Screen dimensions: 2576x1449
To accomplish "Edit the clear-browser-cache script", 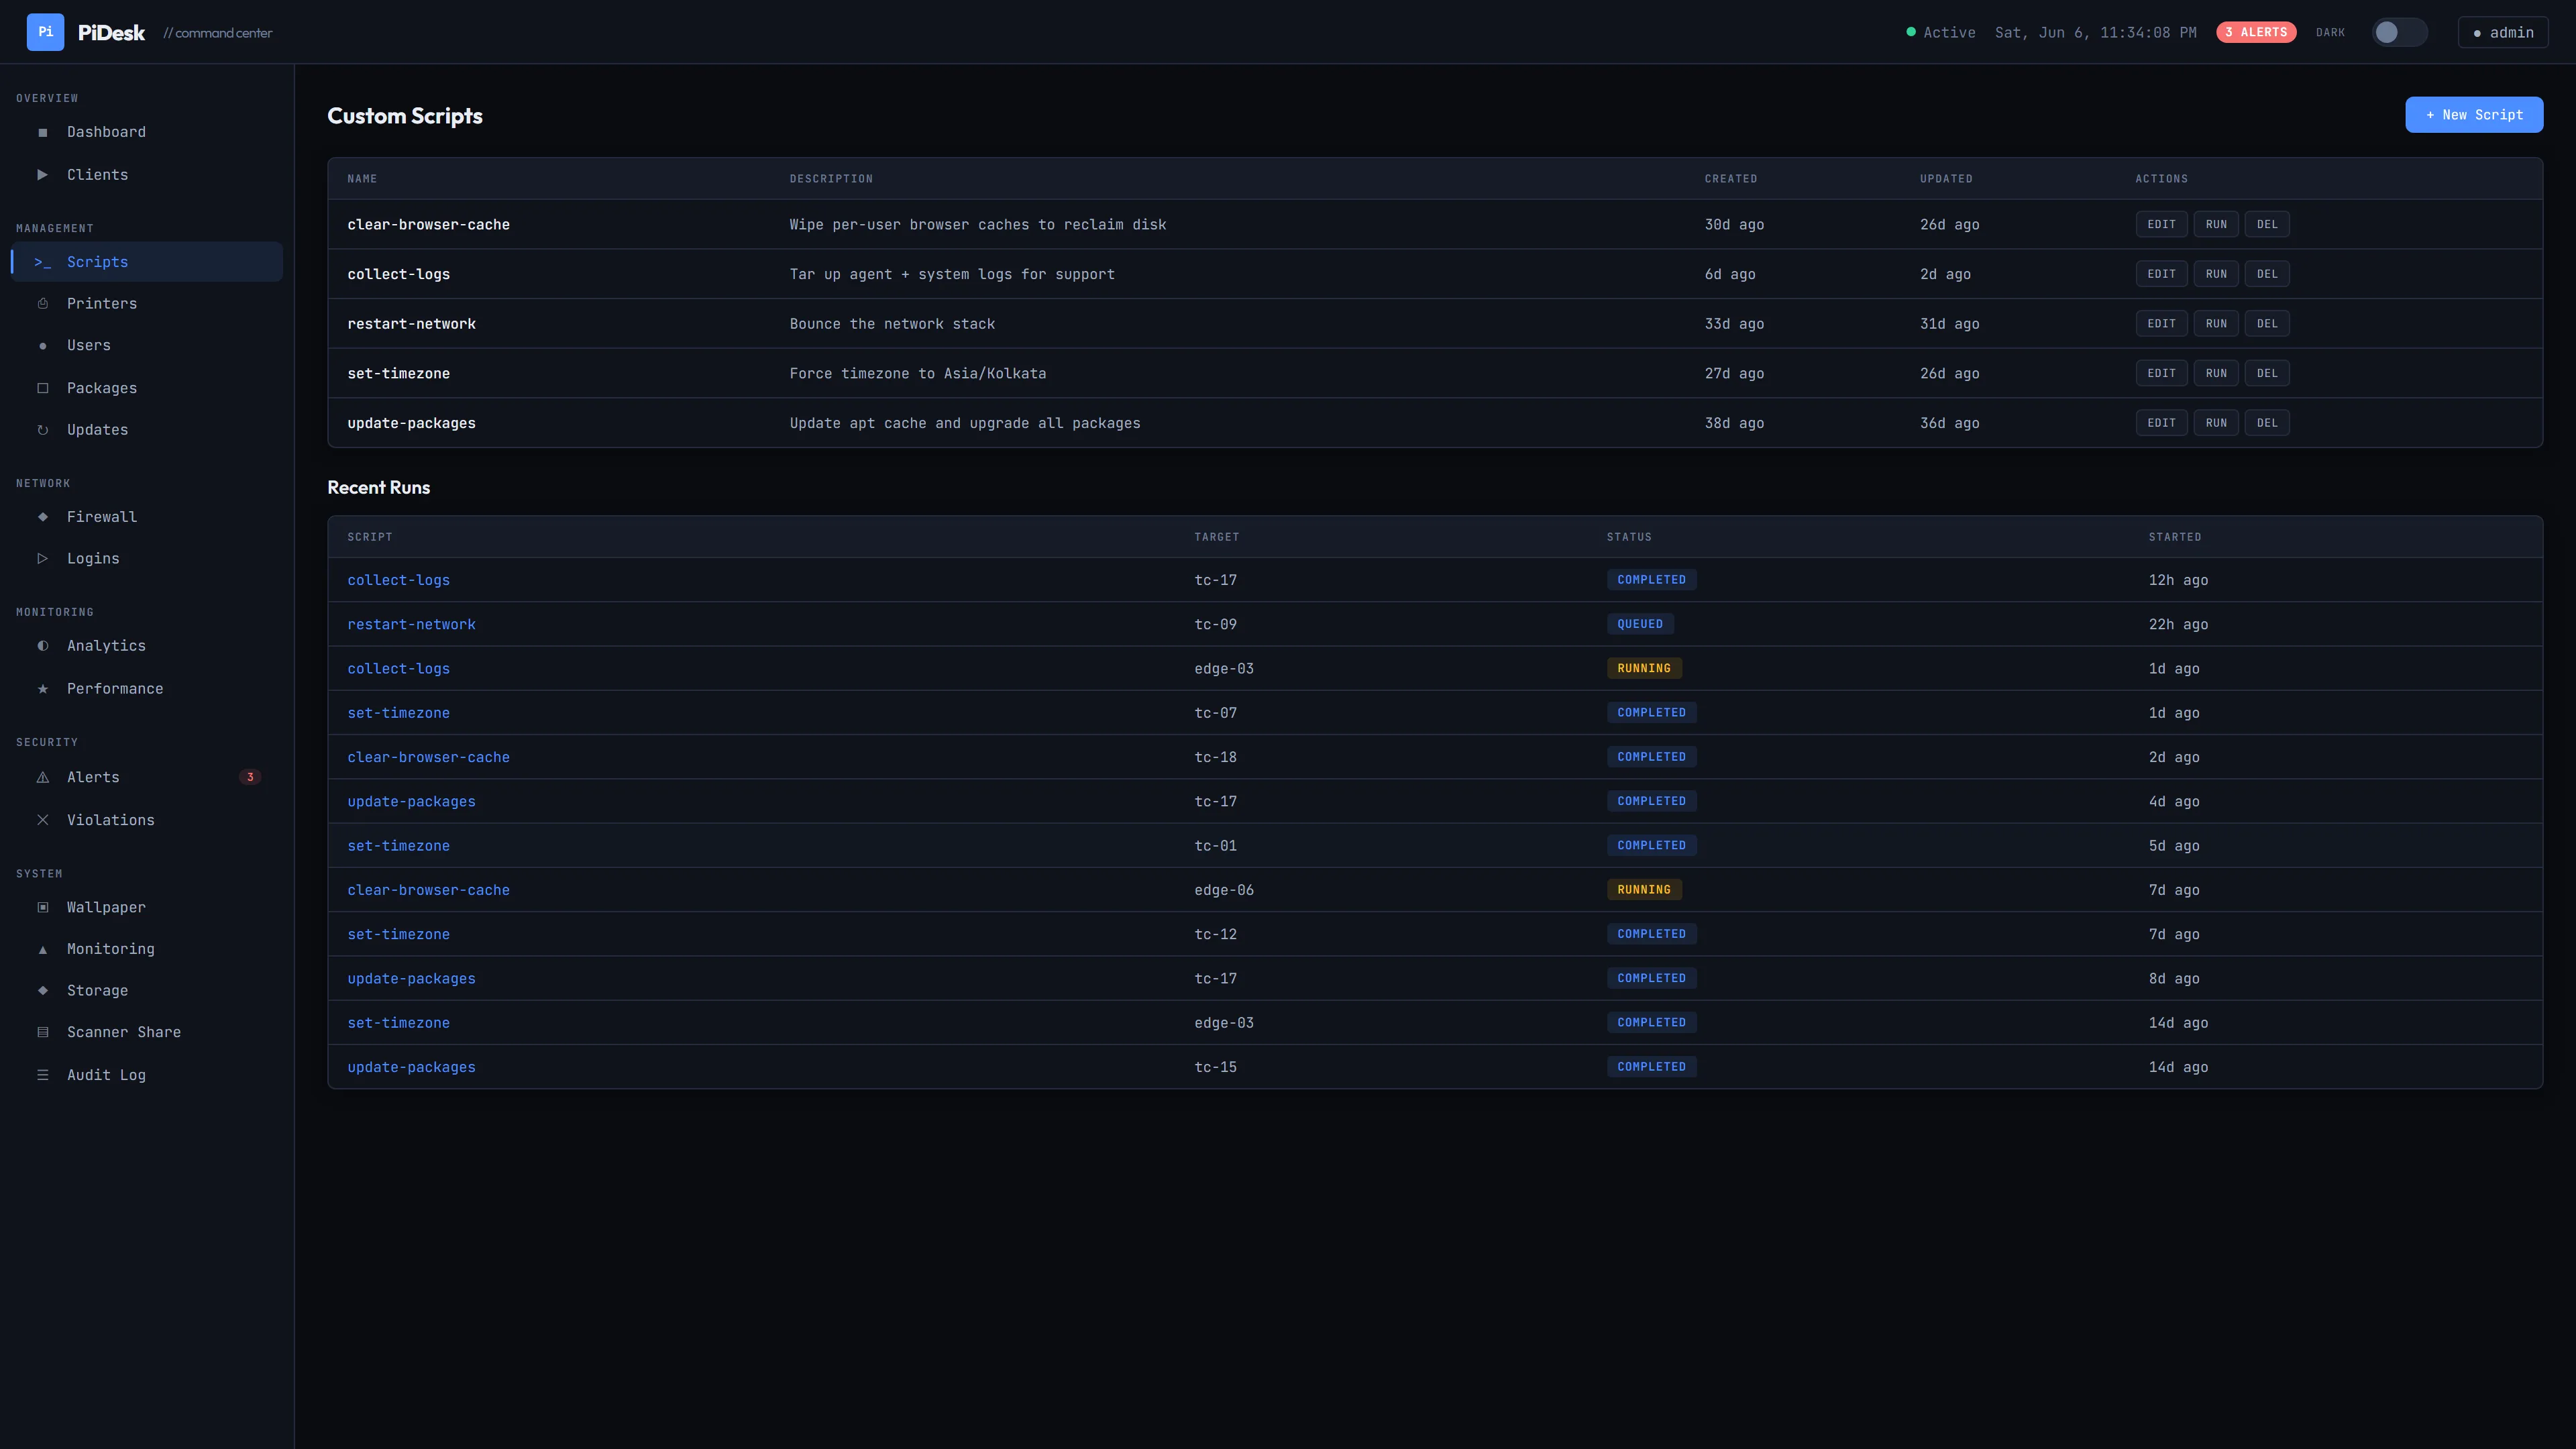I will 2161,224.
